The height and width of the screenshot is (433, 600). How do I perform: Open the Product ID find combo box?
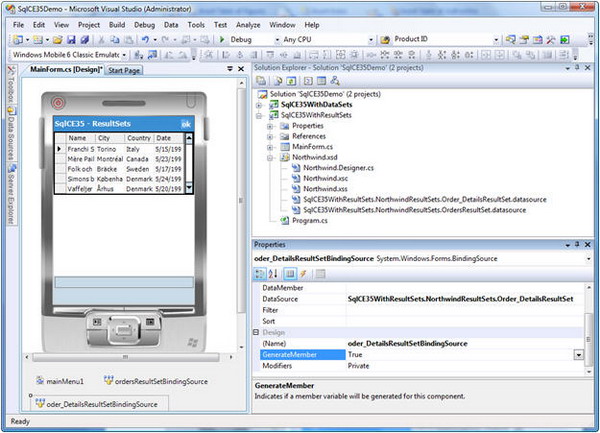point(496,40)
